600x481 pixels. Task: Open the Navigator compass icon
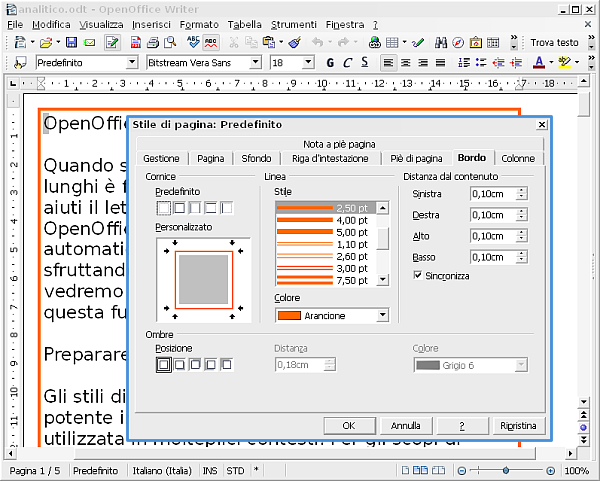(458, 42)
